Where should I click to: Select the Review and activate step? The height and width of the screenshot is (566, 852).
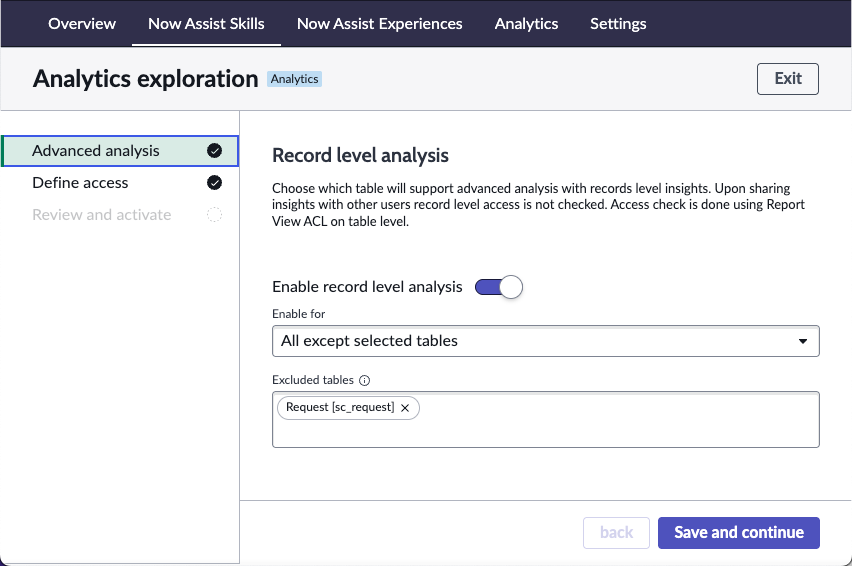click(120, 215)
